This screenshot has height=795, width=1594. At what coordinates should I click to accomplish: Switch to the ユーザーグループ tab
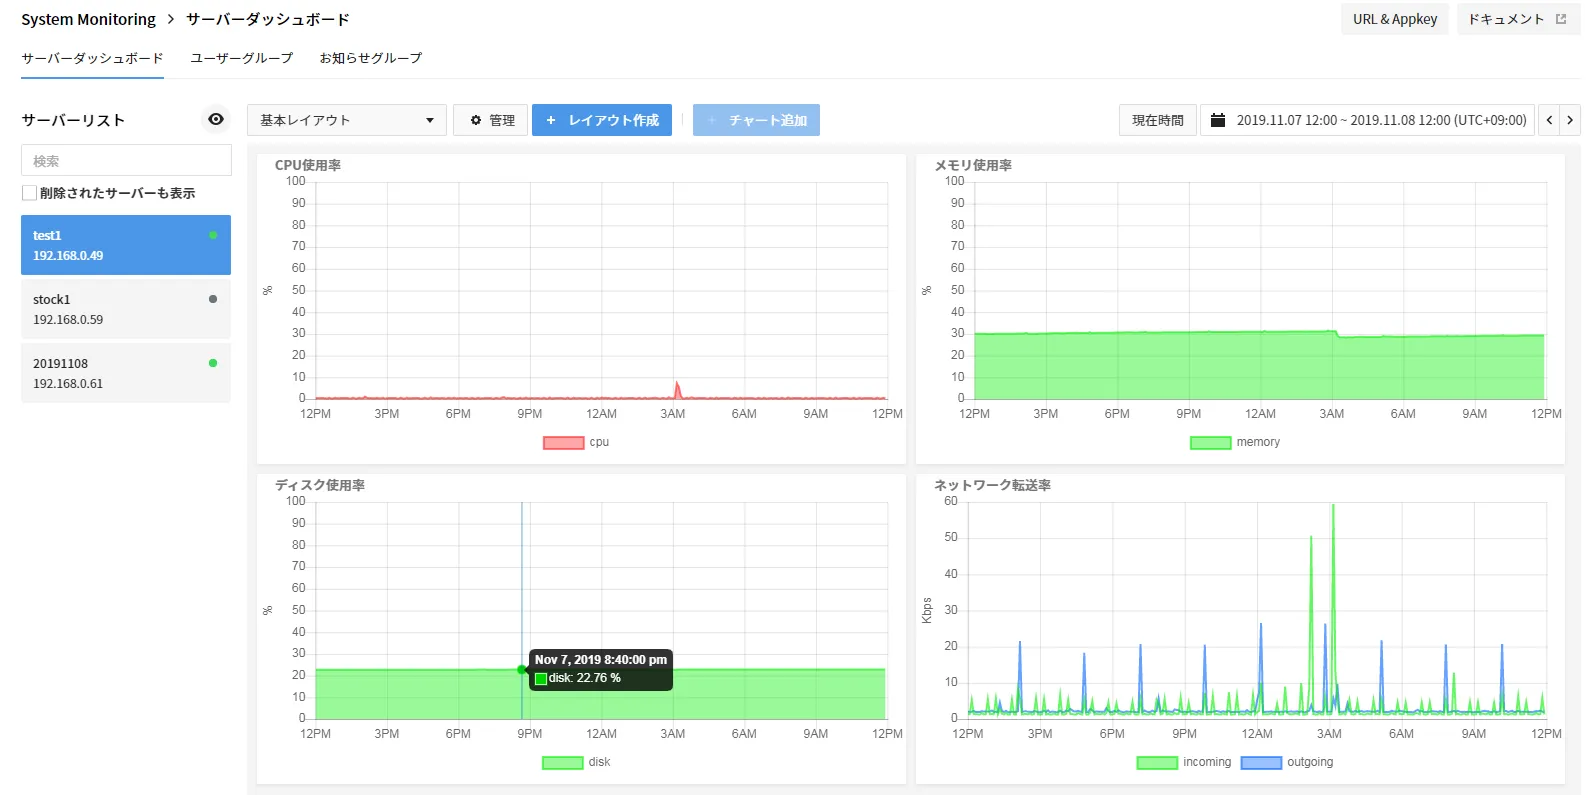click(x=242, y=58)
